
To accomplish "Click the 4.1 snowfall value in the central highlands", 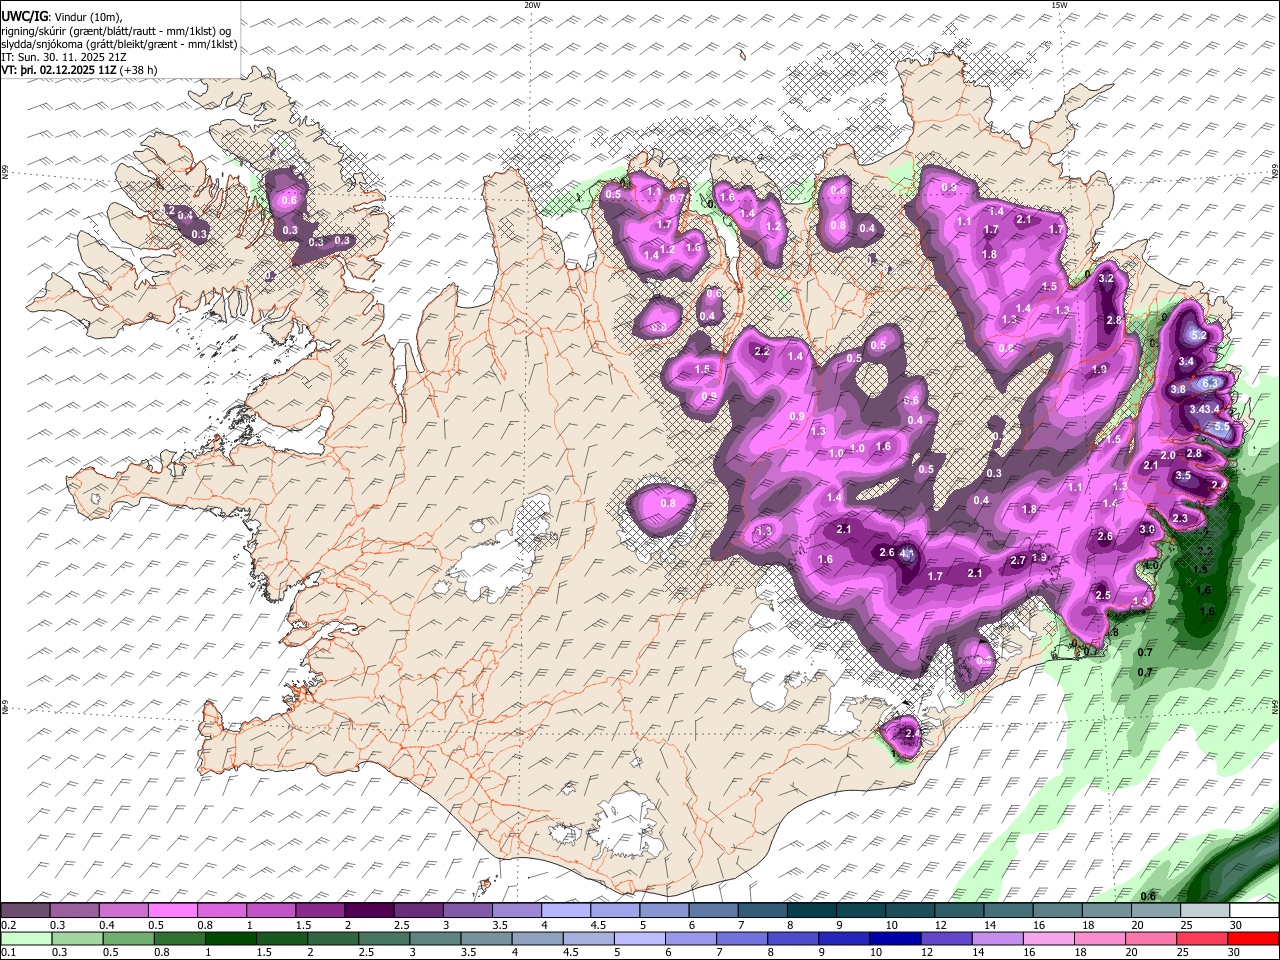I will click(x=908, y=553).
